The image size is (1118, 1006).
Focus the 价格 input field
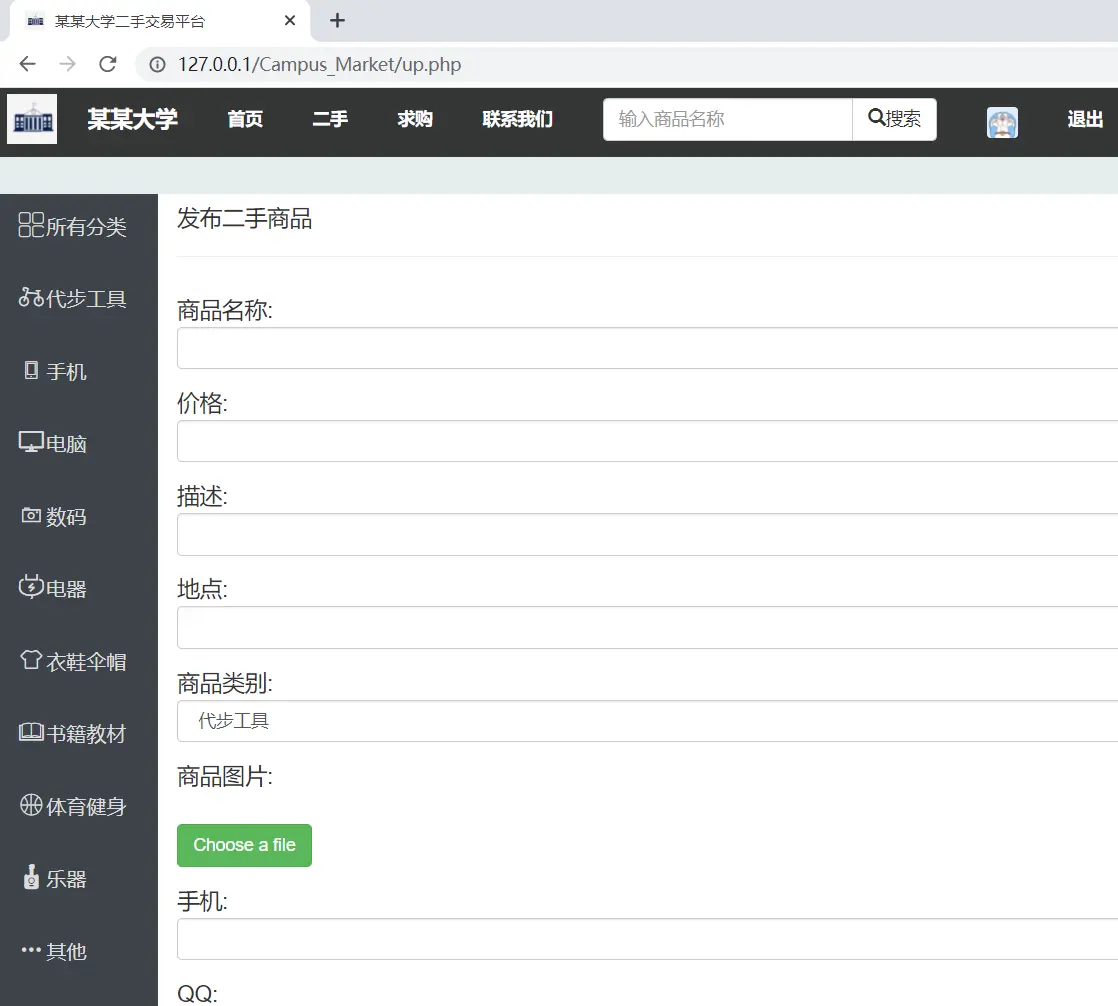(647, 441)
